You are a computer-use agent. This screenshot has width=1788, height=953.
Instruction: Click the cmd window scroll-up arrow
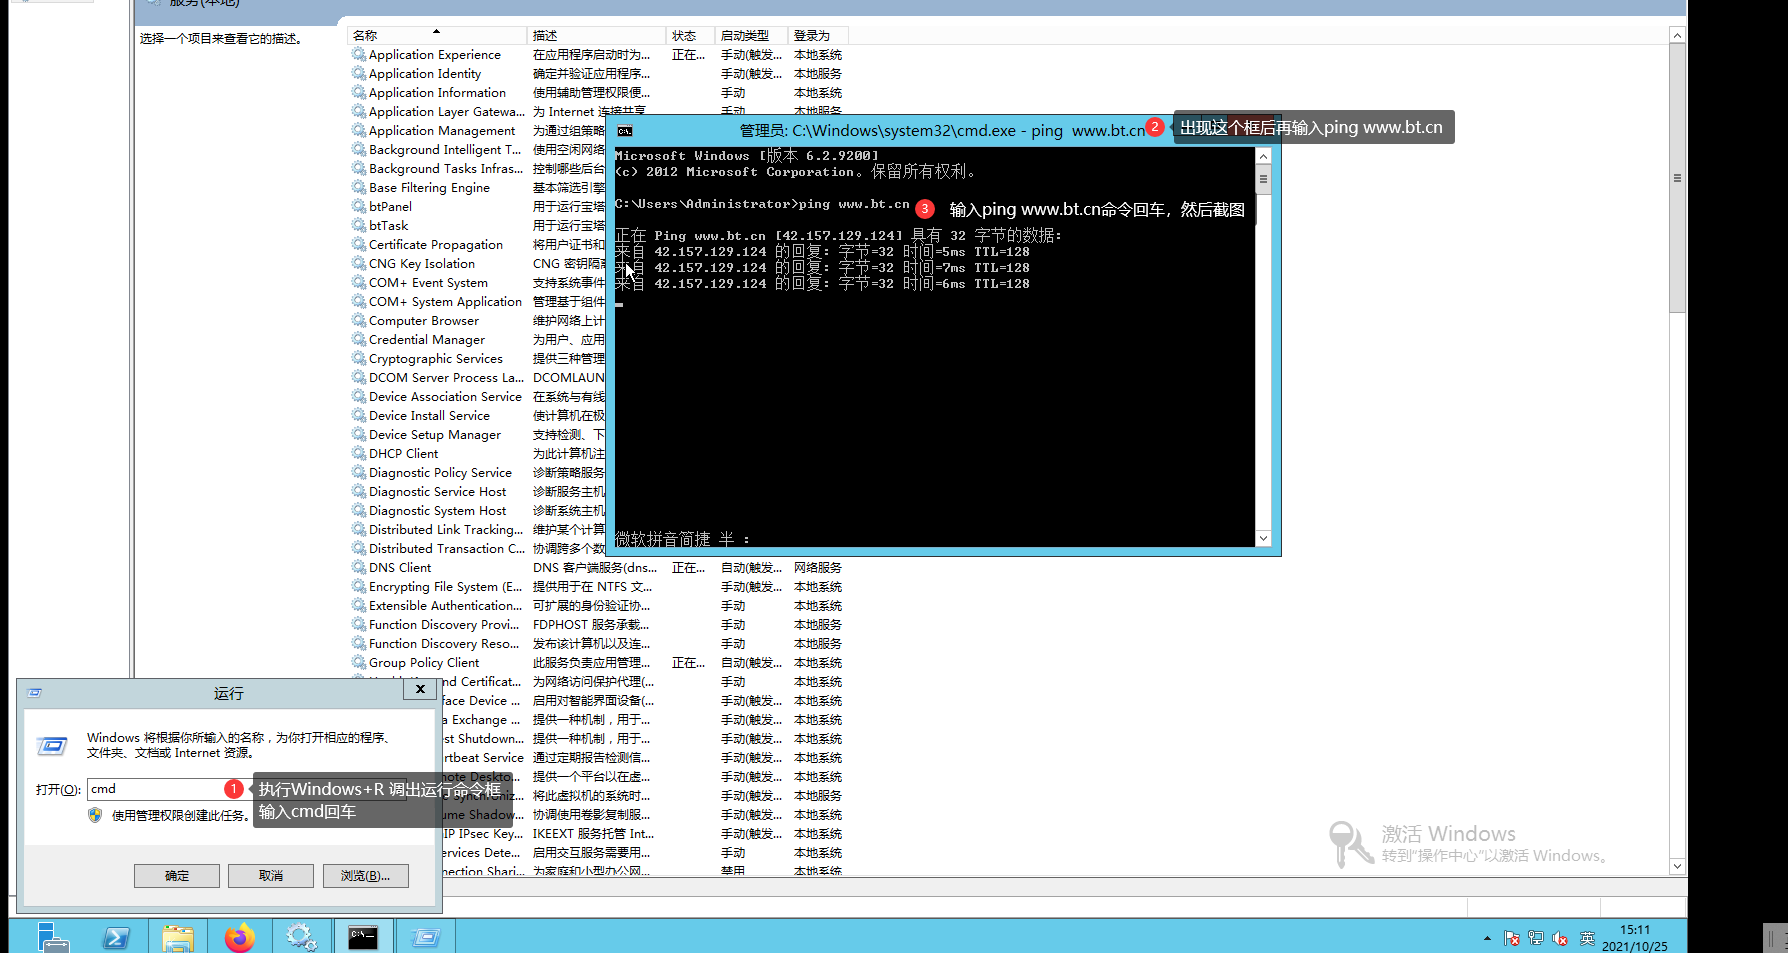pyautogui.click(x=1263, y=156)
